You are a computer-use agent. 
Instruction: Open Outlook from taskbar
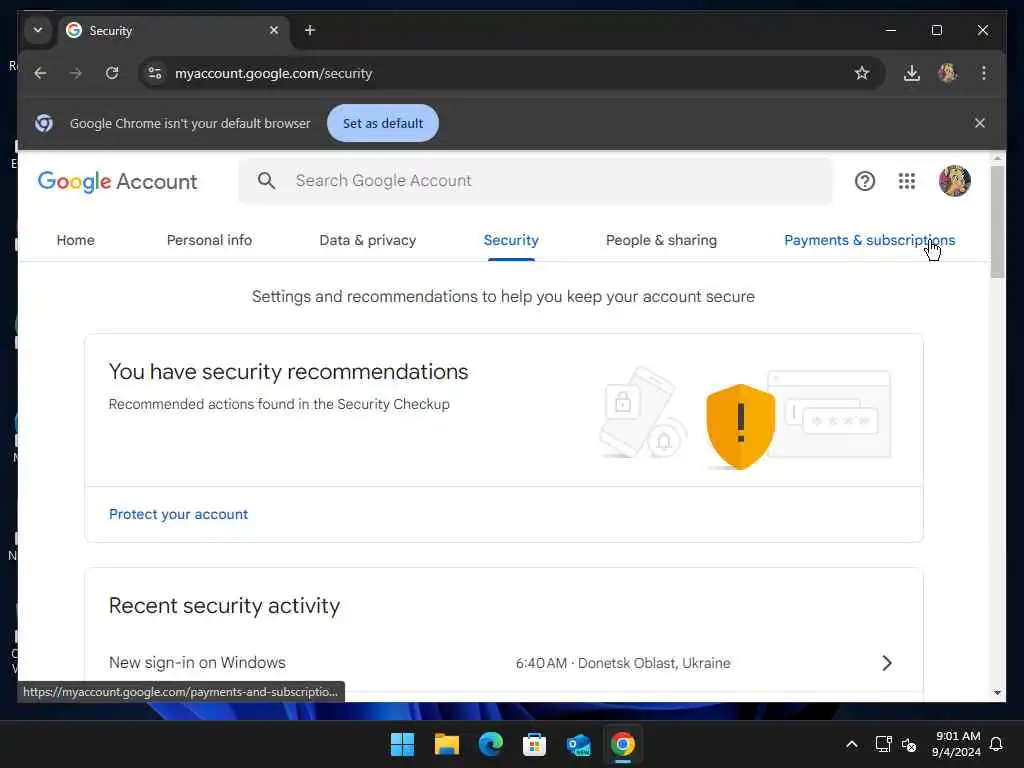point(579,744)
